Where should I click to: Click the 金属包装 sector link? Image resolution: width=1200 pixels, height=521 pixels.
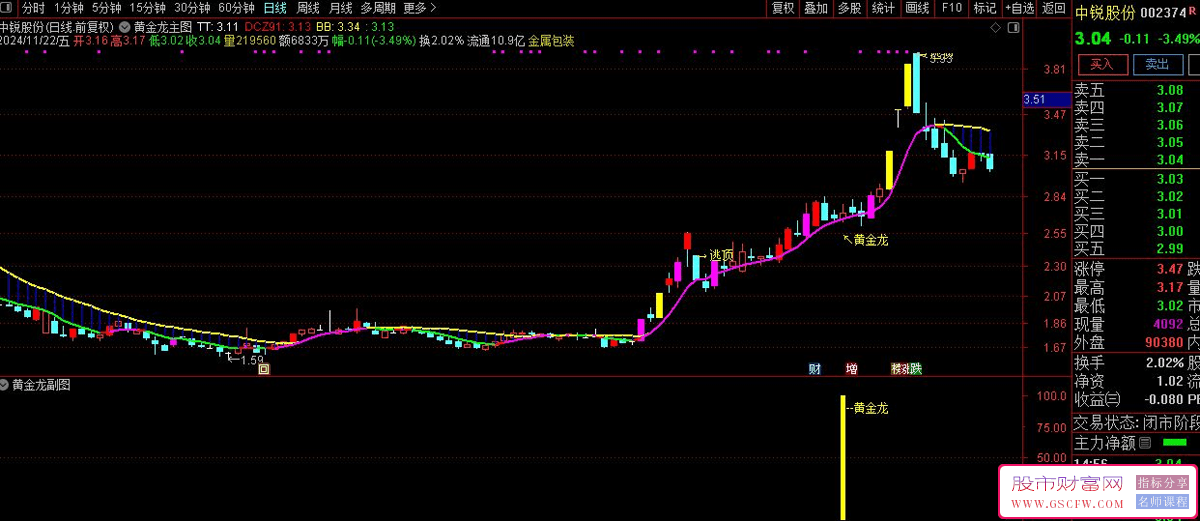(x=551, y=41)
